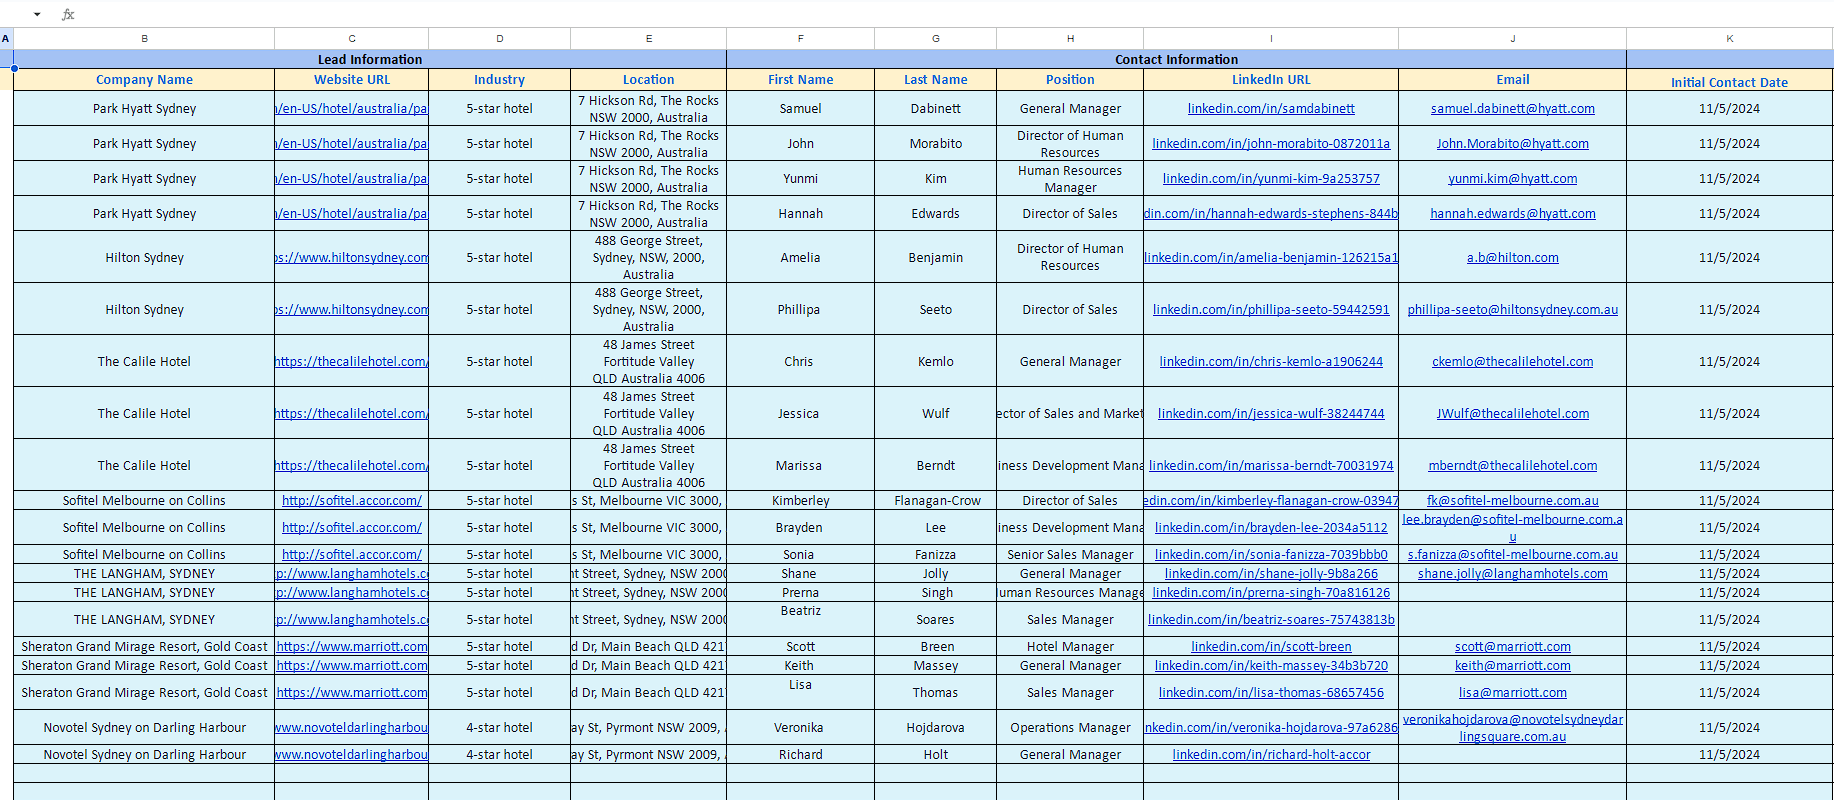Open the keith@marriott.com email link
The width and height of the screenshot is (1834, 800).
(x=1513, y=666)
